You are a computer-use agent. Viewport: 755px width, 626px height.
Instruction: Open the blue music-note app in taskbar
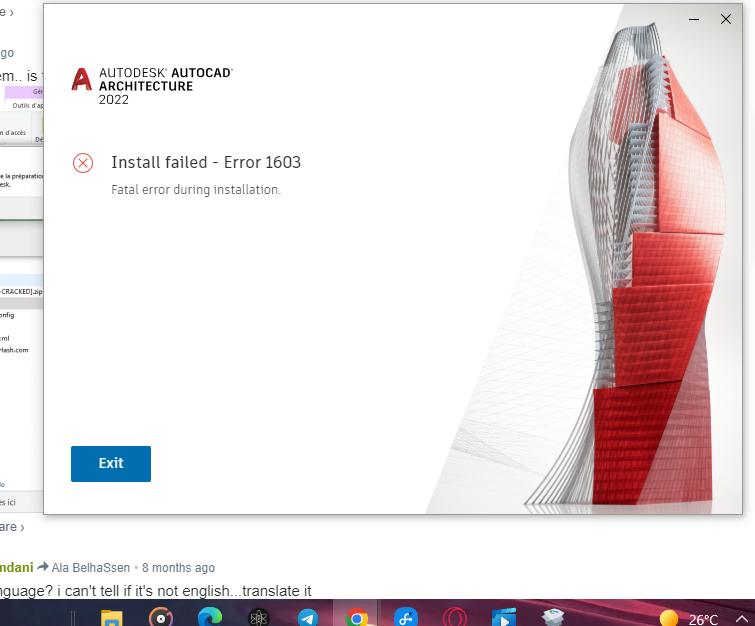[x=405, y=618]
